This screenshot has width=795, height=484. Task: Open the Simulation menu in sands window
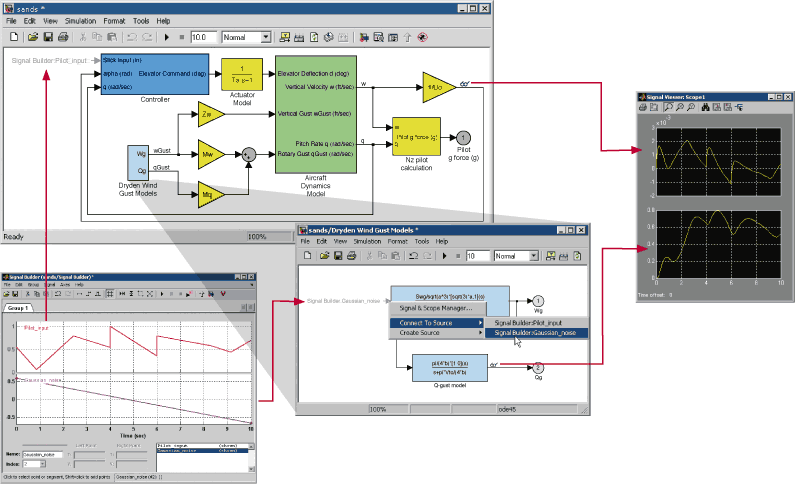[x=80, y=21]
